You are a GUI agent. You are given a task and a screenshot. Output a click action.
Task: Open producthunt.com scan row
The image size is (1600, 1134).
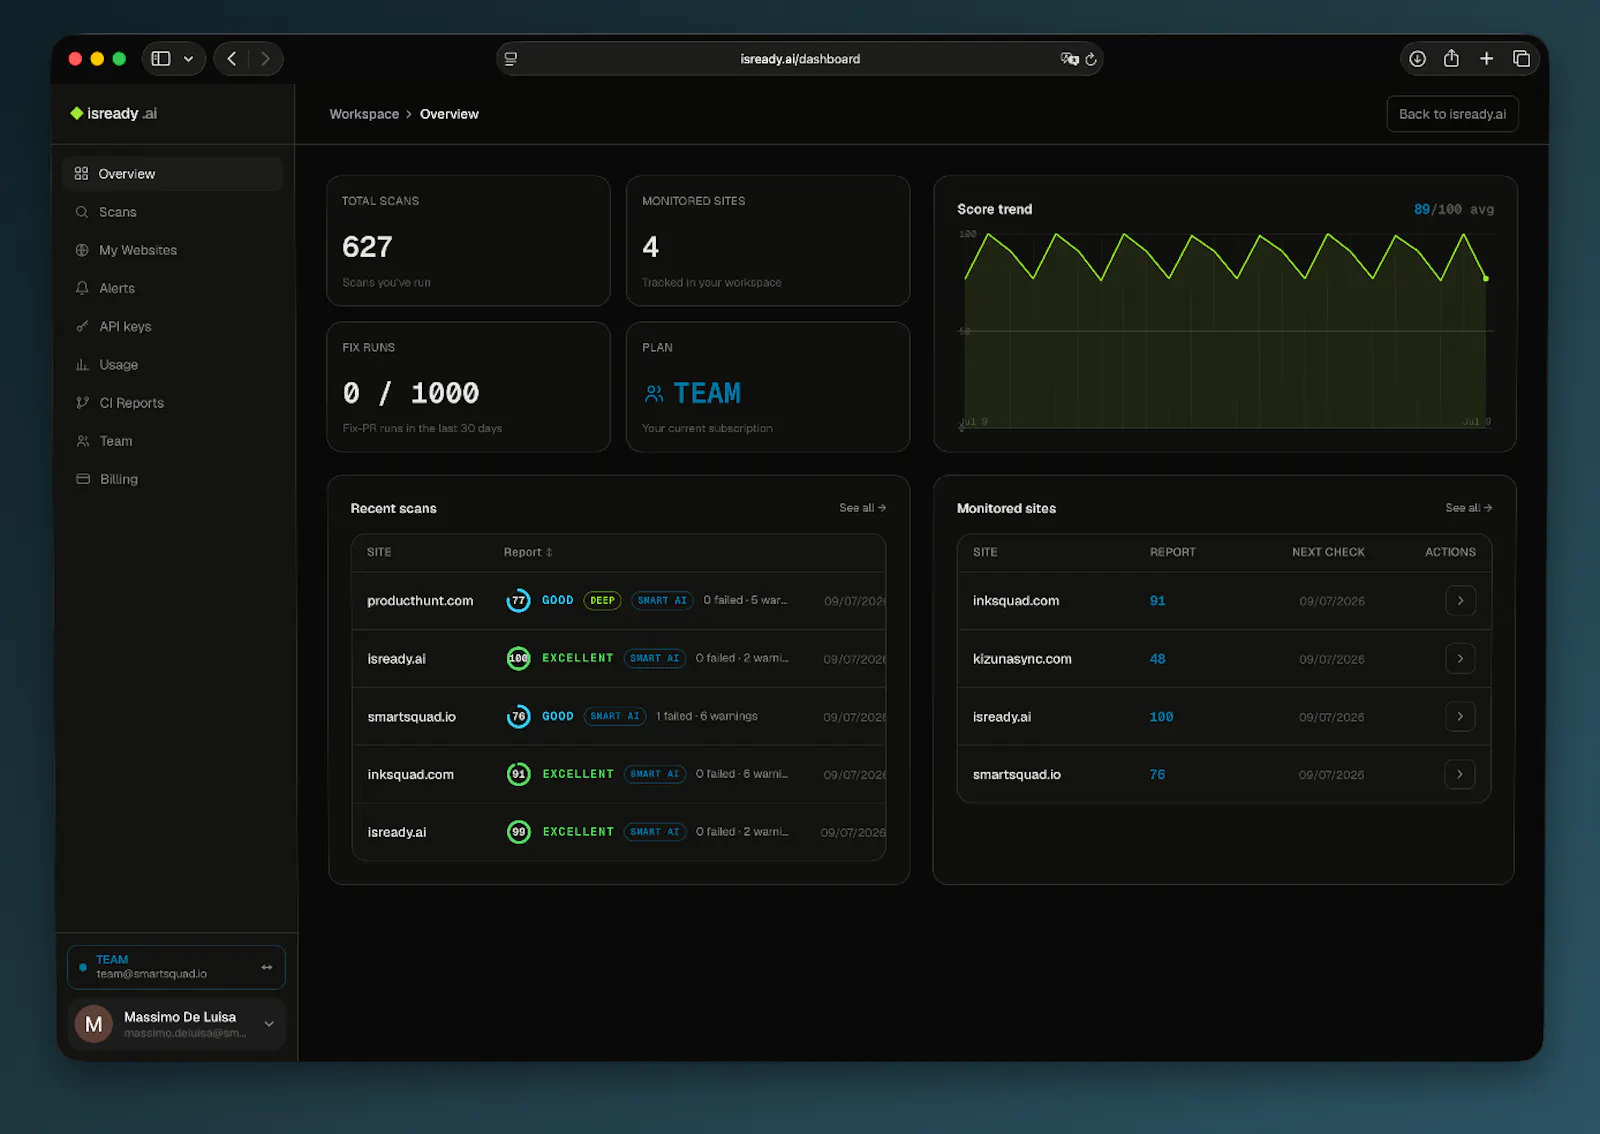619,601
